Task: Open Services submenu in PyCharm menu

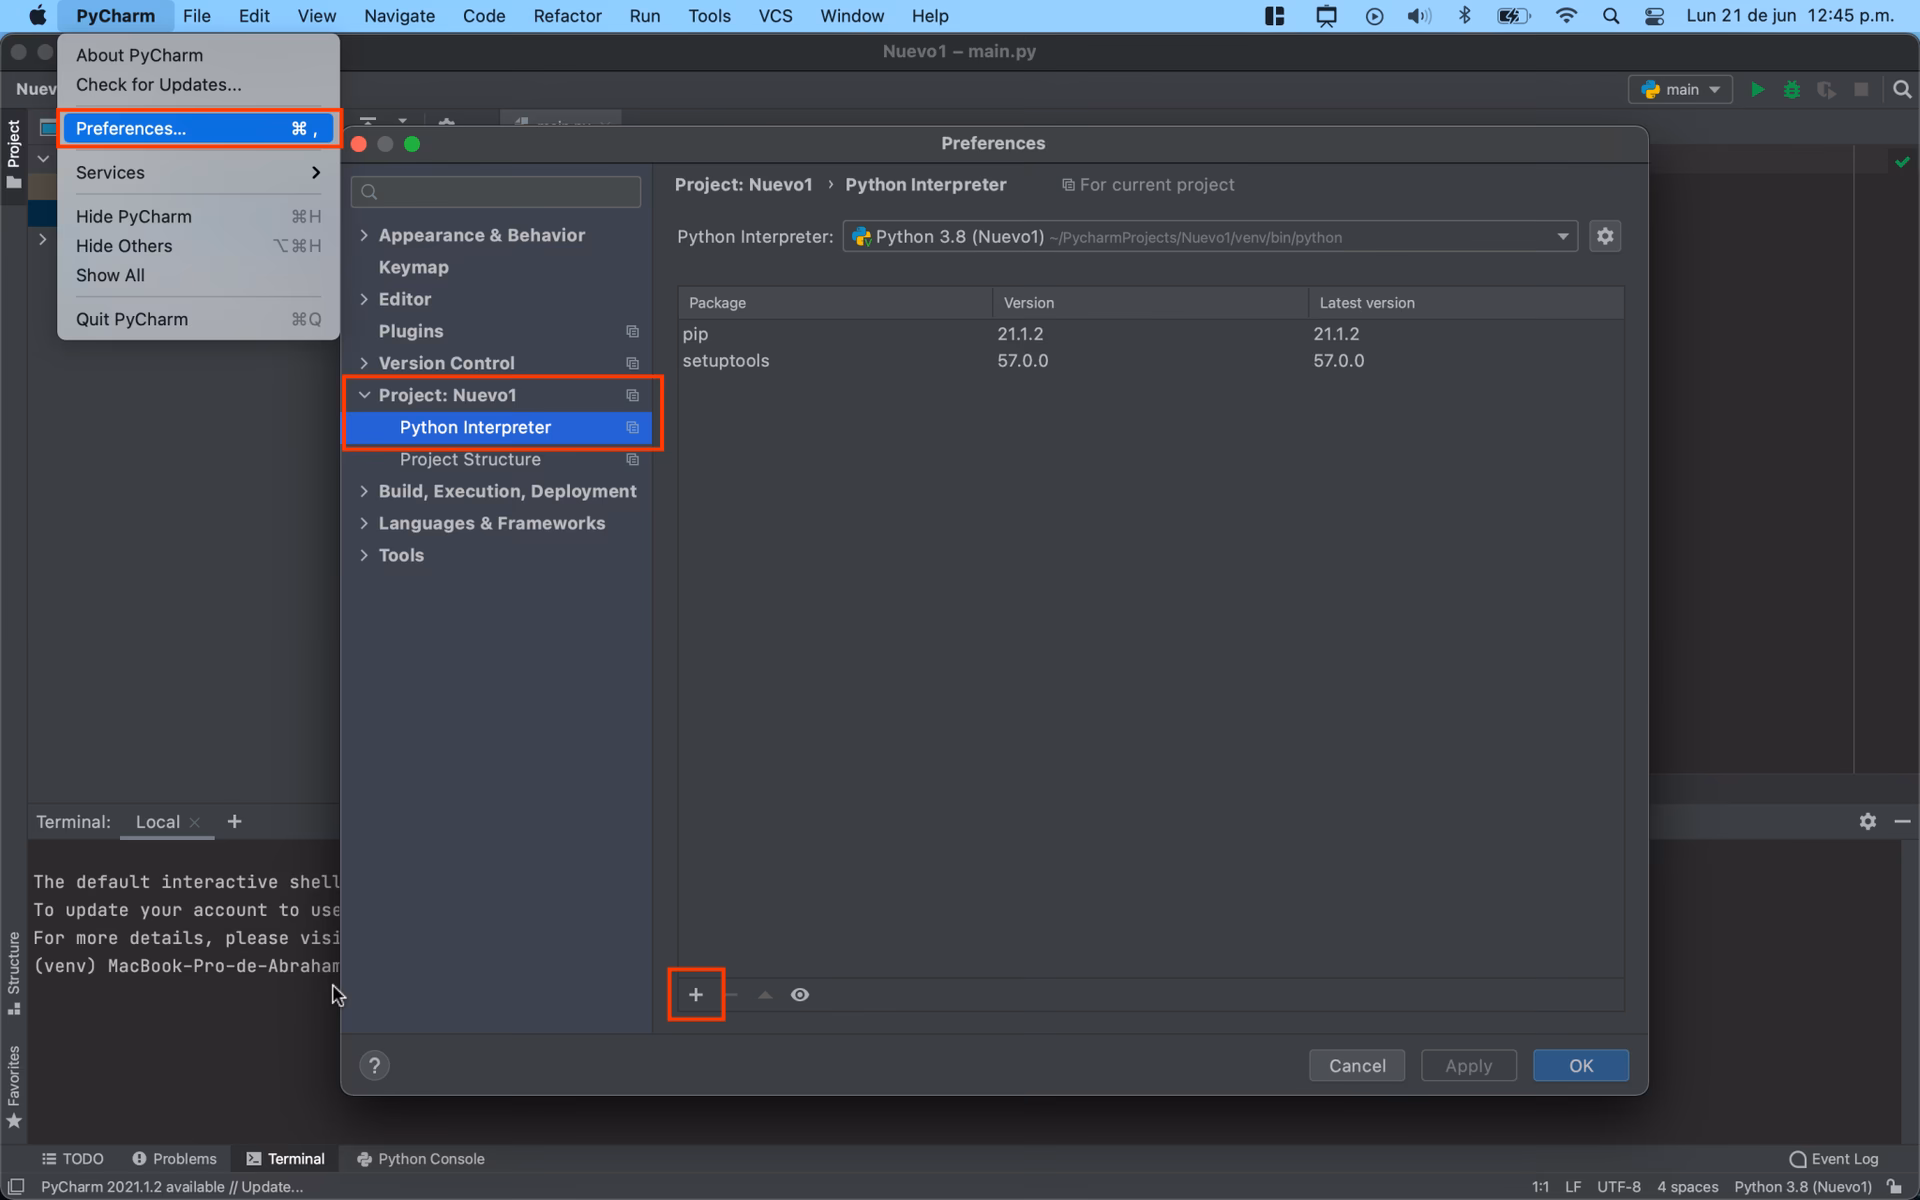Action: click(x=198, y=172)
